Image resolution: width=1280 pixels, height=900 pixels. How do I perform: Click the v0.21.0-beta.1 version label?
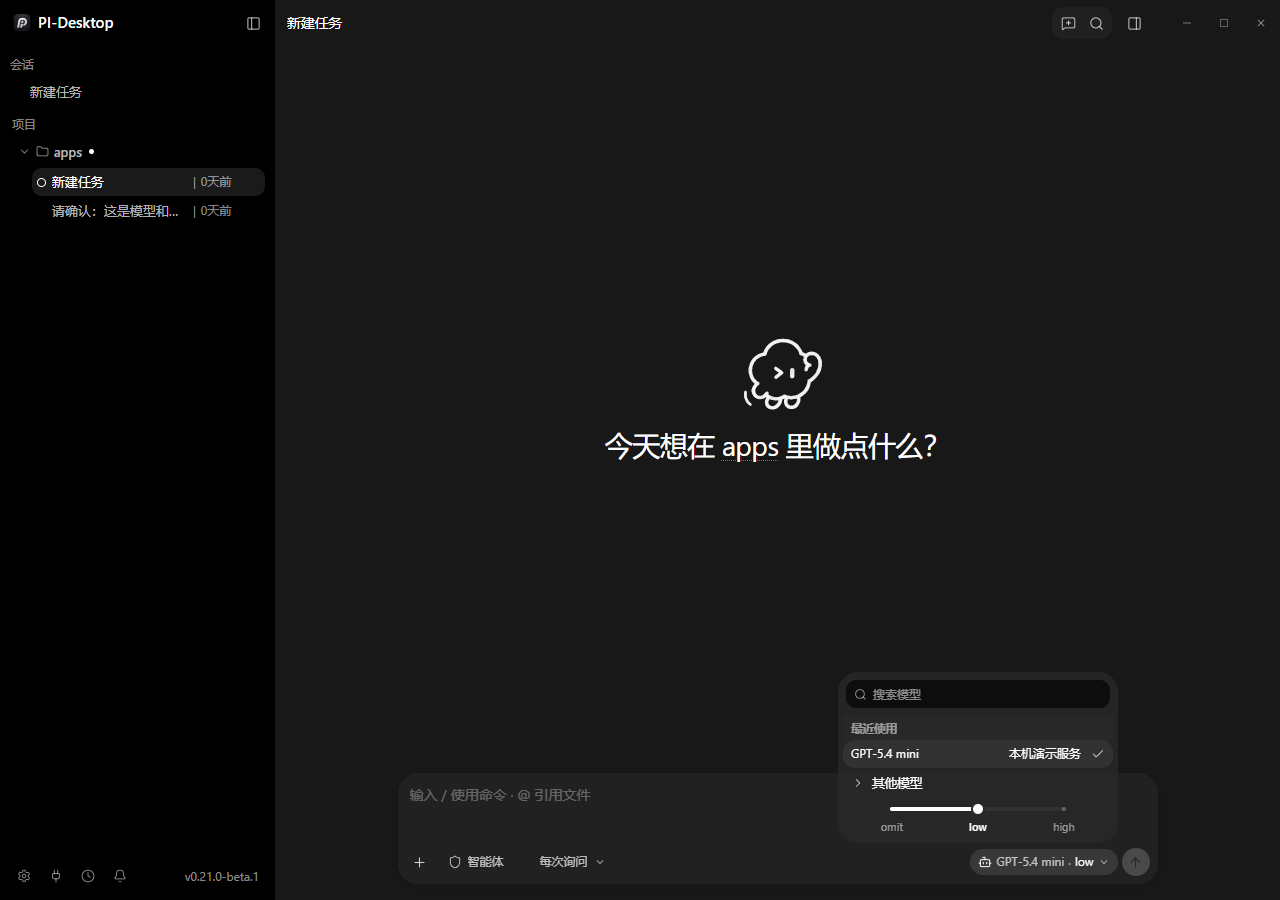221,877
